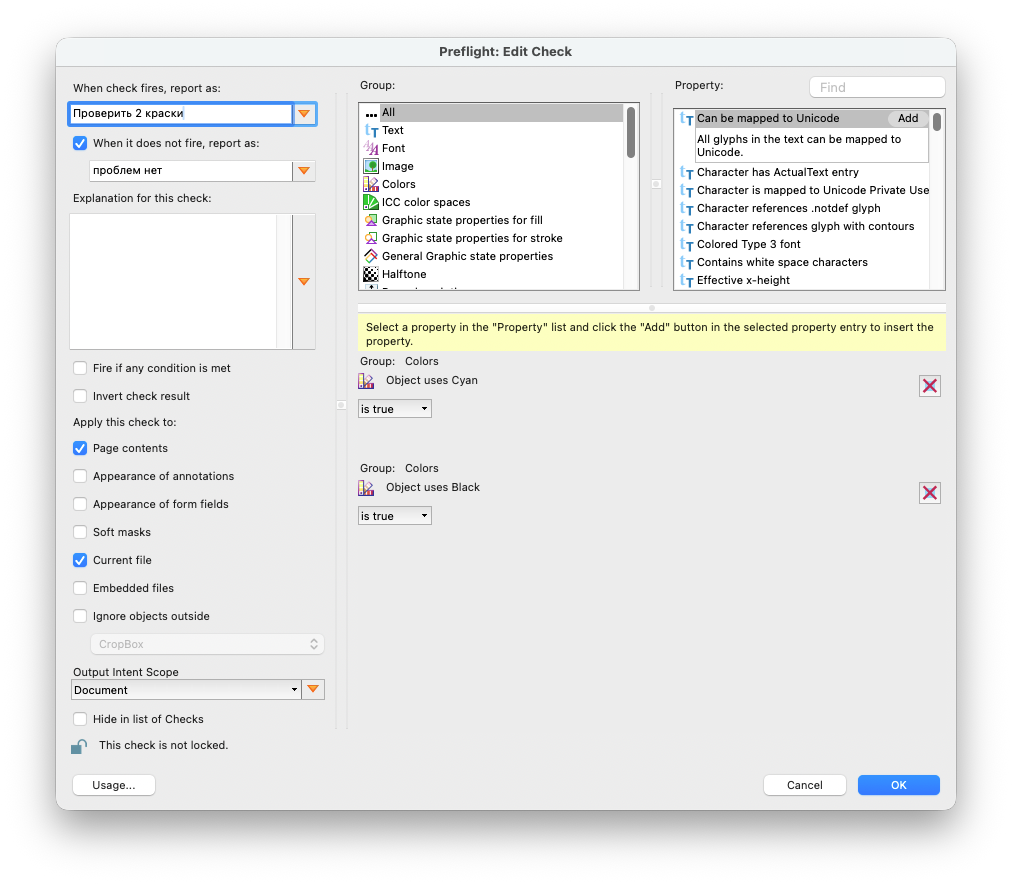Click General Graphic state properties icon
The height and width of the screenshot is (884, 1012).
click(370, 257)
